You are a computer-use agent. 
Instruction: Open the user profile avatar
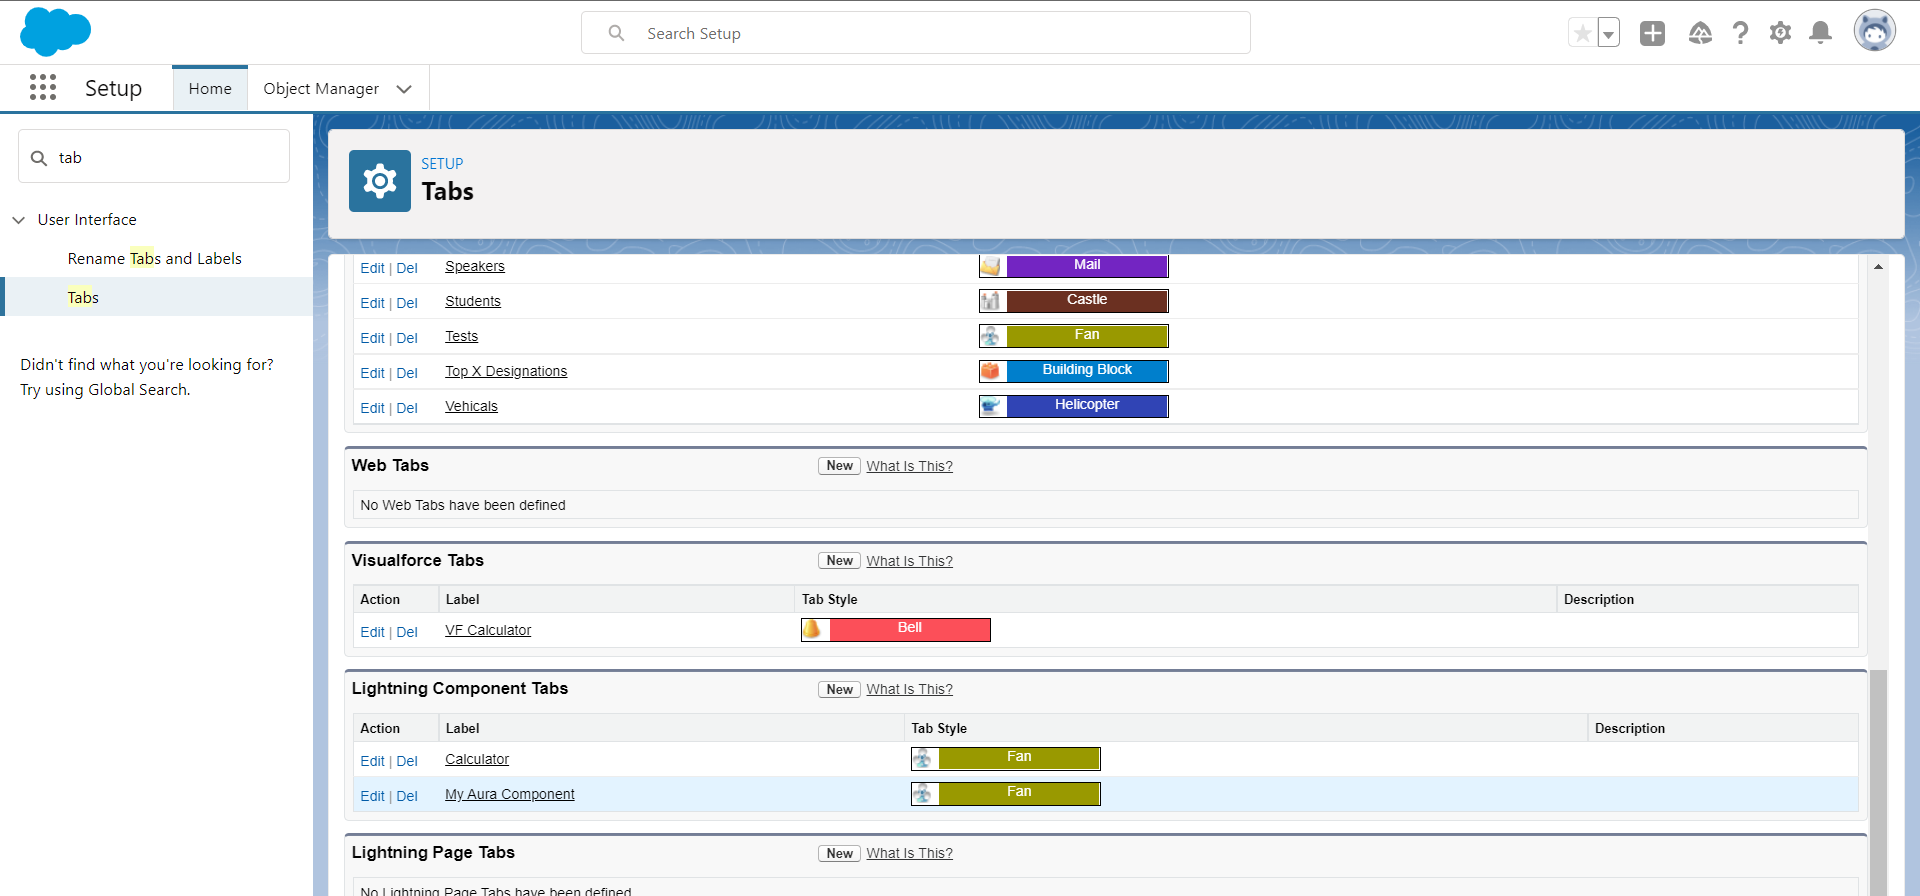[x=1874, y=32]
